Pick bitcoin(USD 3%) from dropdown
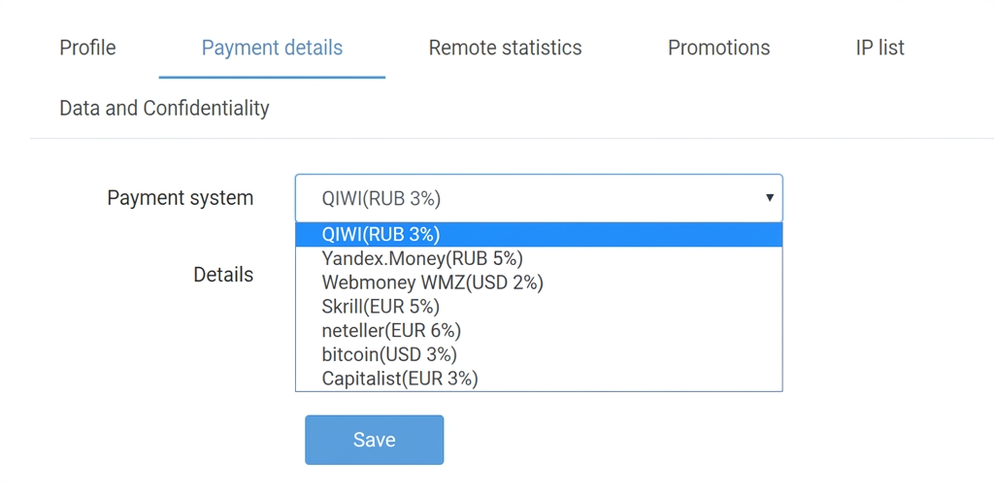 click(x=539, y=355)
